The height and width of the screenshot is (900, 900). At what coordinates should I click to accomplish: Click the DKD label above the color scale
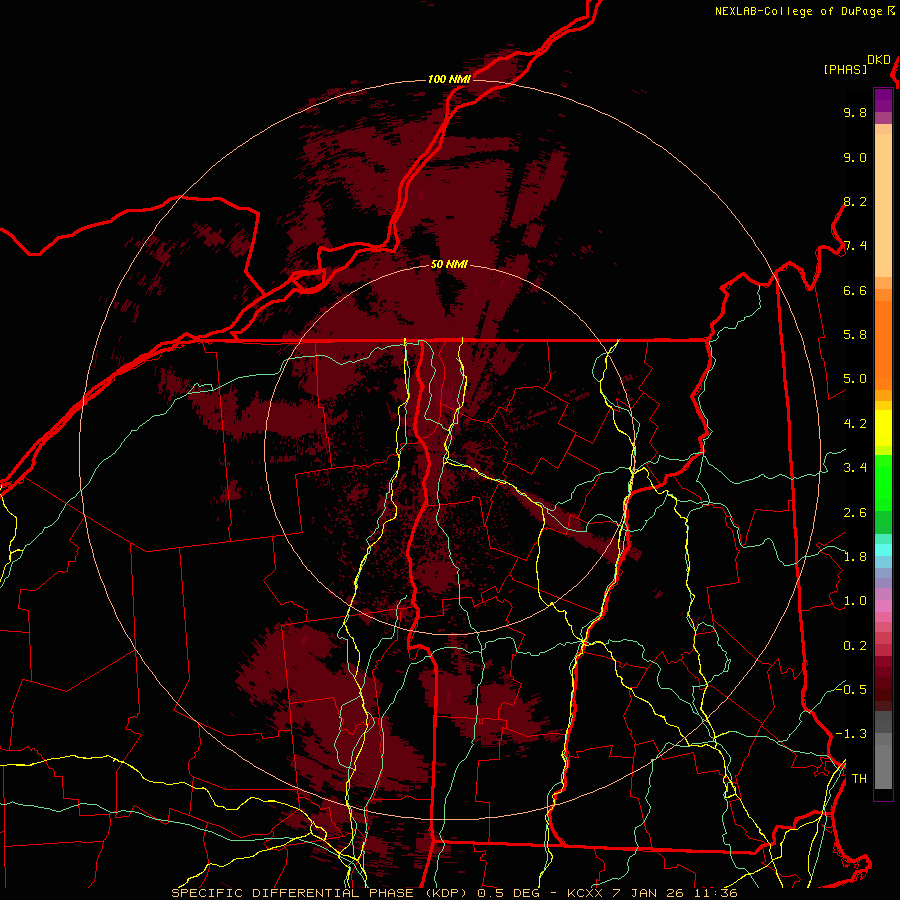[879, 60]
